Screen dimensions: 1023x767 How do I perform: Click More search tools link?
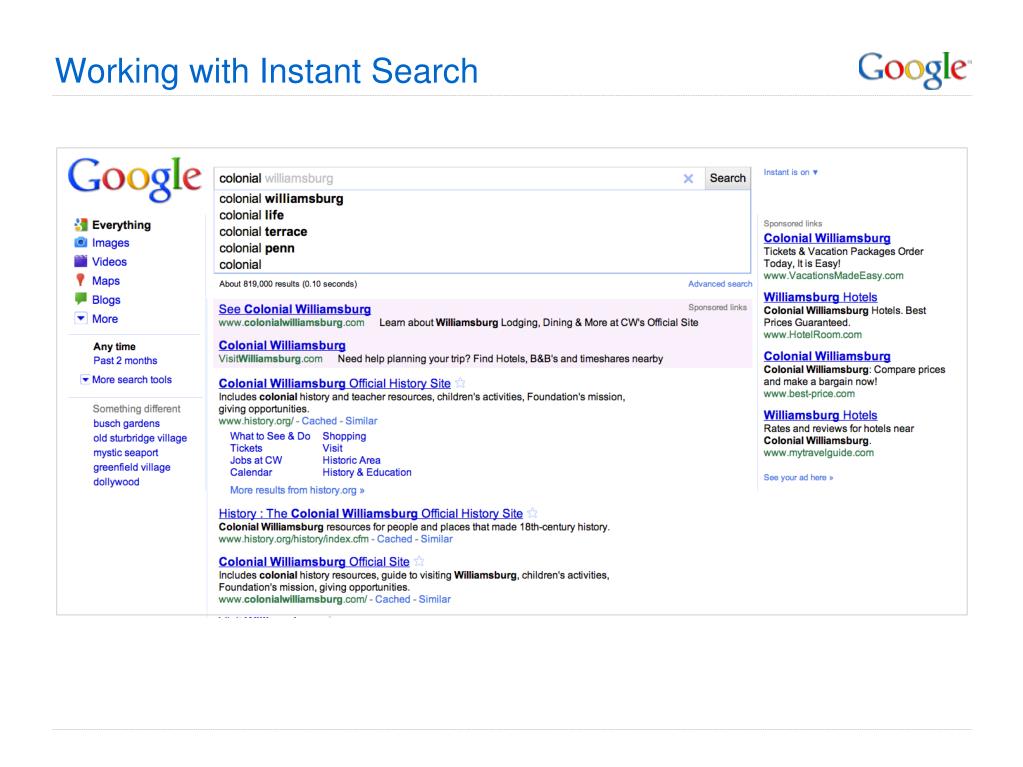[132, 380]
